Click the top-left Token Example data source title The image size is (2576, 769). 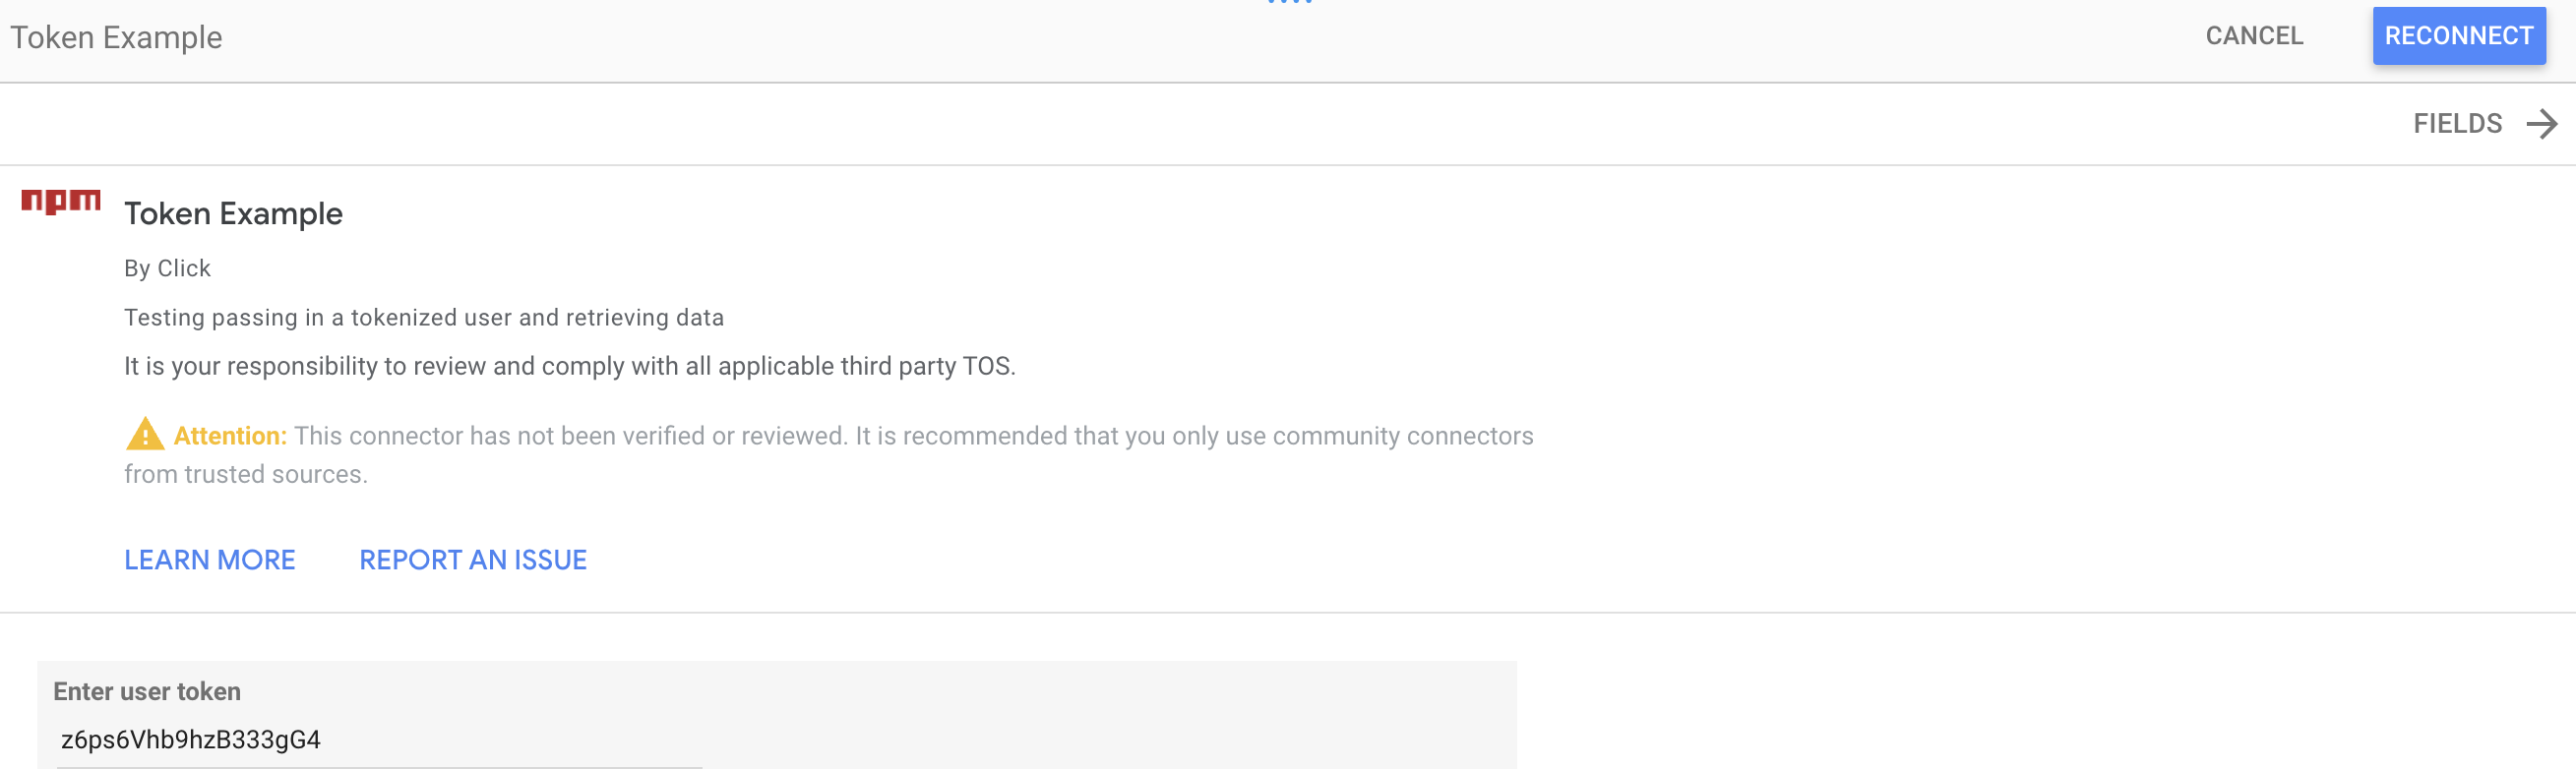[x=116, y=38]
